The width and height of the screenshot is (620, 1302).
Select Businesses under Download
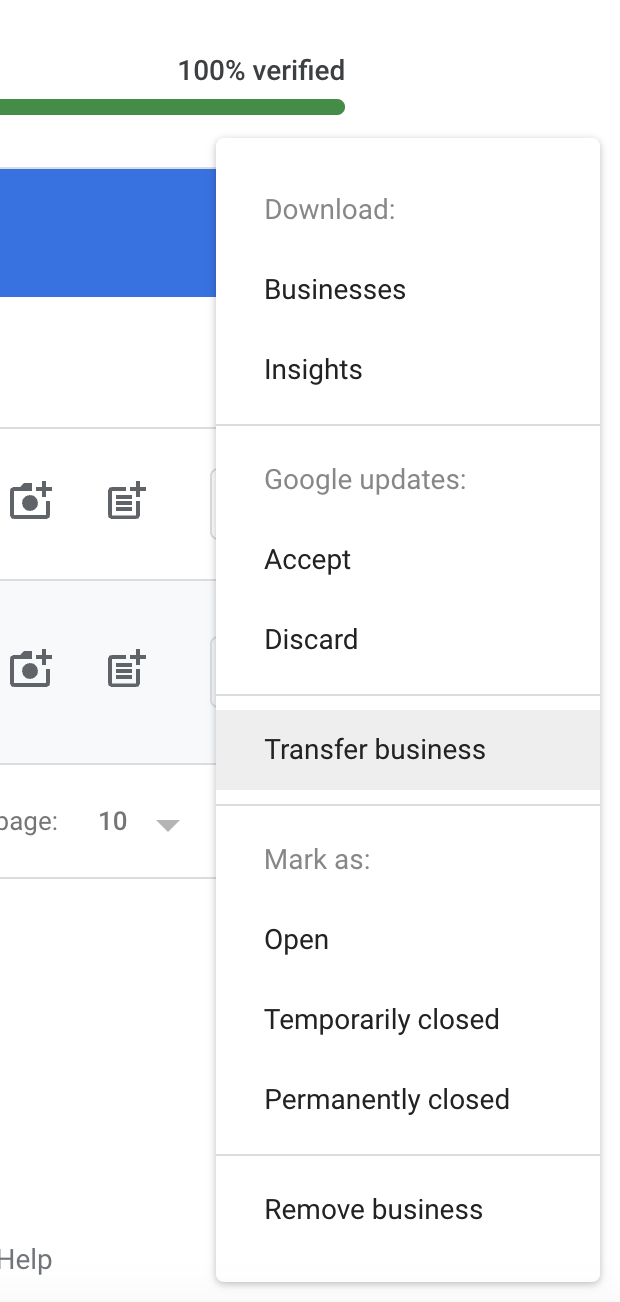335,290
